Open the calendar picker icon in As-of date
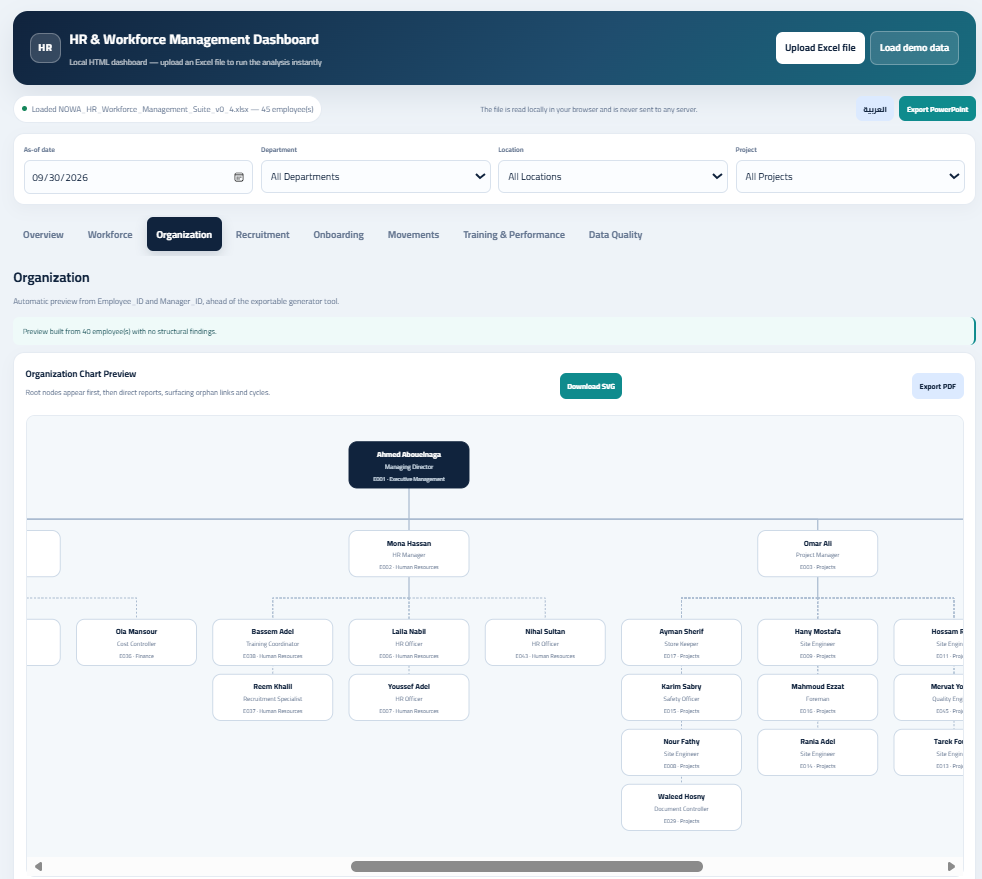Screen dimensions: 982x879 239,177
